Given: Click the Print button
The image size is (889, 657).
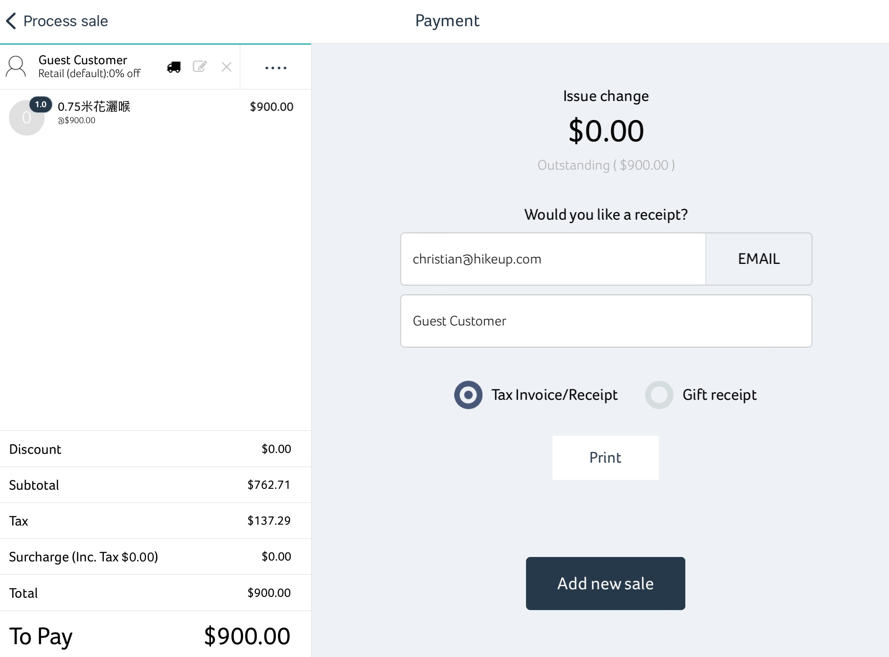Looking at the screenshot, I should 606,457.
